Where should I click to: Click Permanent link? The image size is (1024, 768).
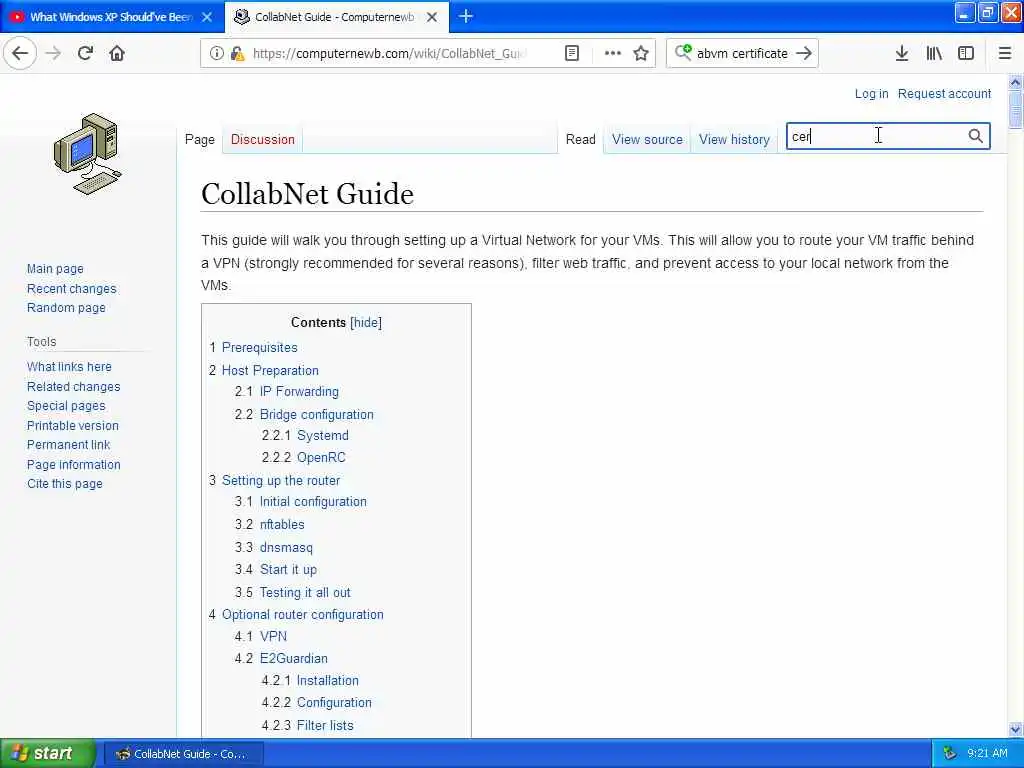(68, 445)
